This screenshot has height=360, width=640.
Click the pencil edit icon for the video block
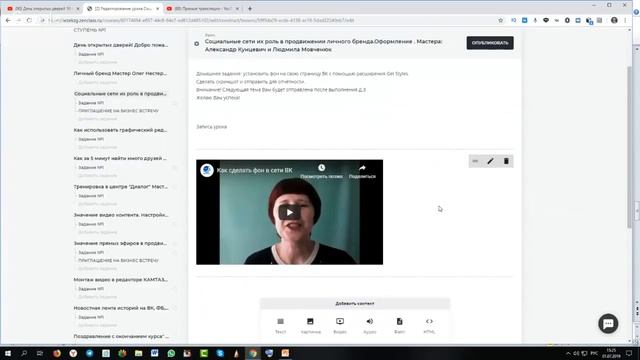coord(490,161)
